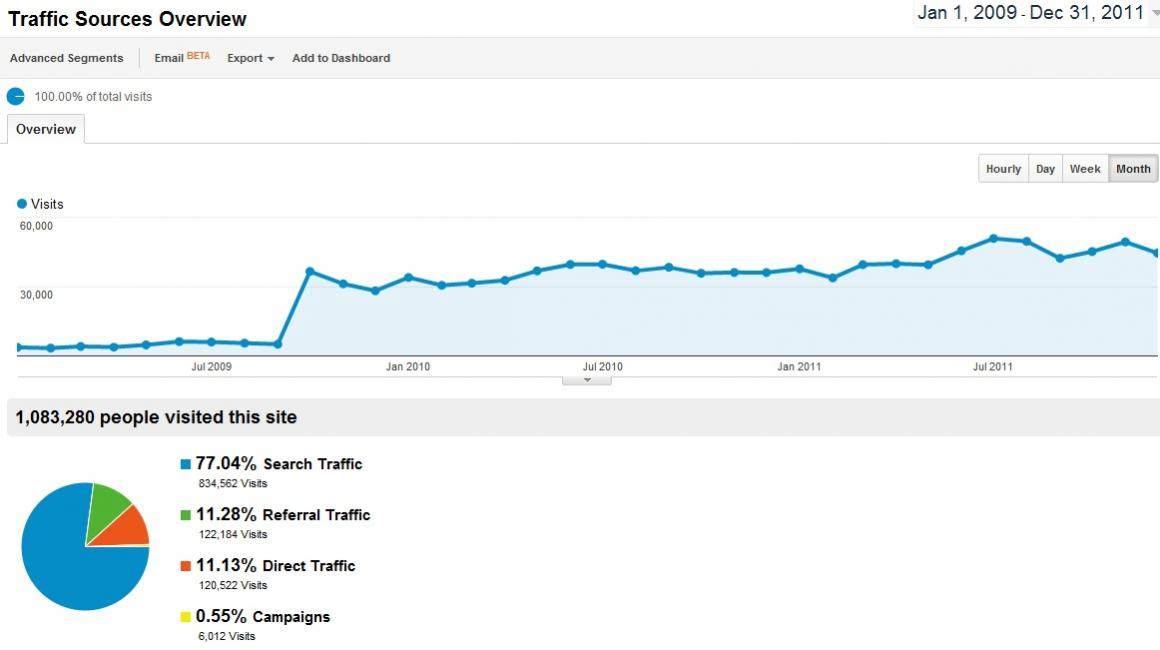Click the Jul 2010 axis label
The width and height of the screenshot is (1160, 650).
tap(602, 366)
